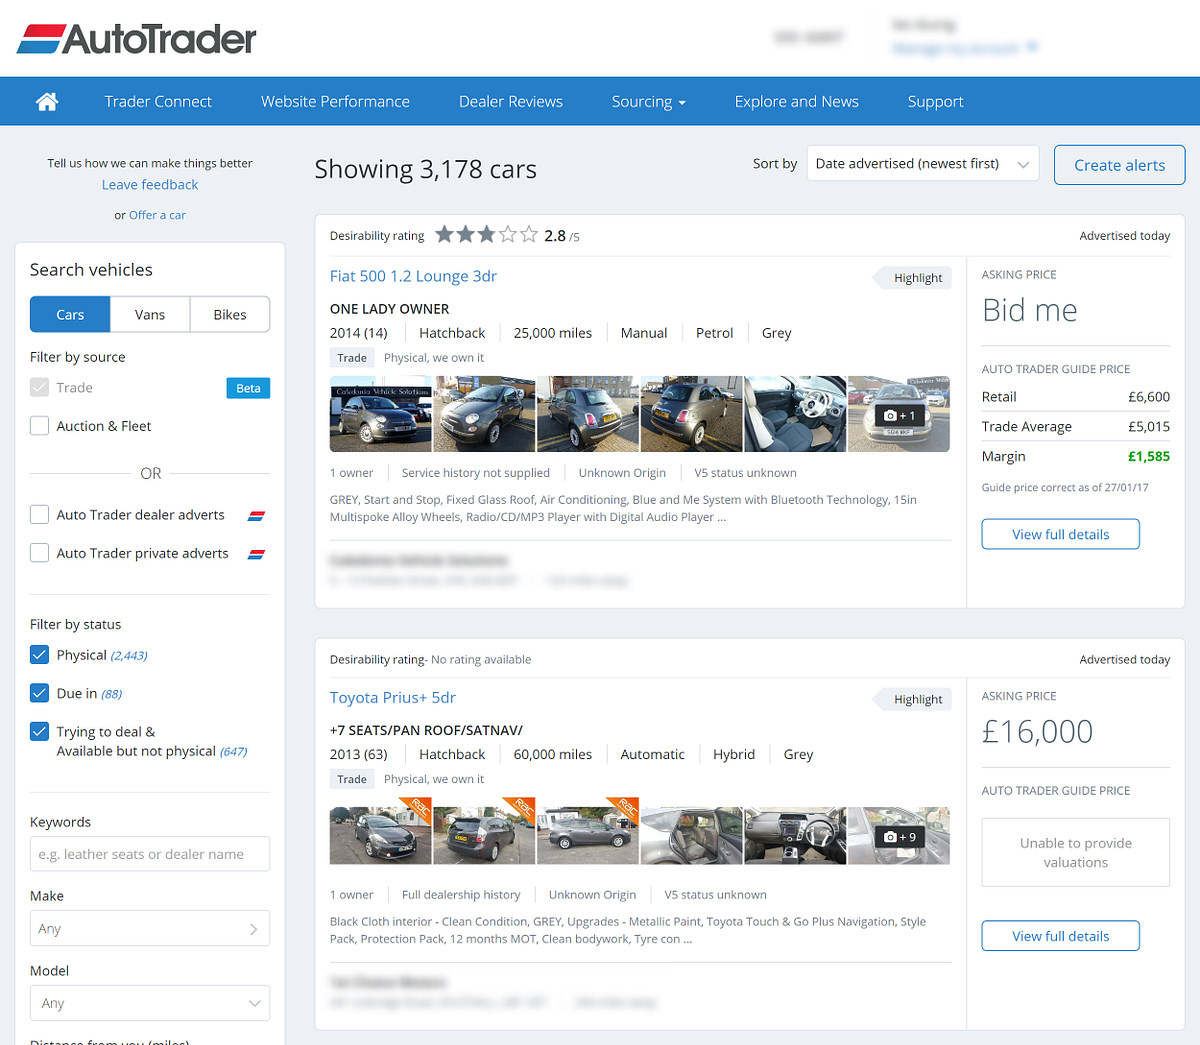This screenshot has width=1200, height=1045.
Task: Open the camera +1 photo overlay on the Fiat 500
Action: click(x=899, y=414)
